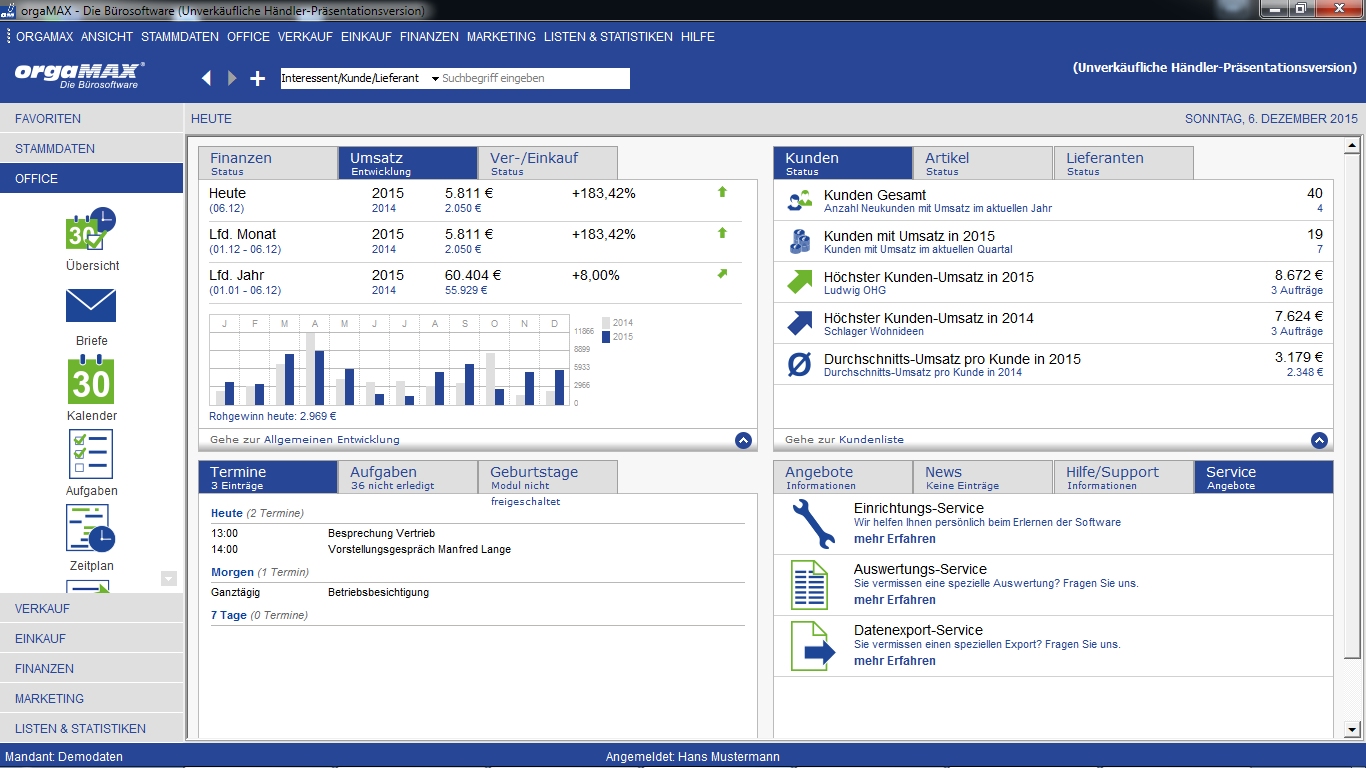Click the Kunden mit Umsatz coins icon
1366x768 pixels.
[799, 241]
